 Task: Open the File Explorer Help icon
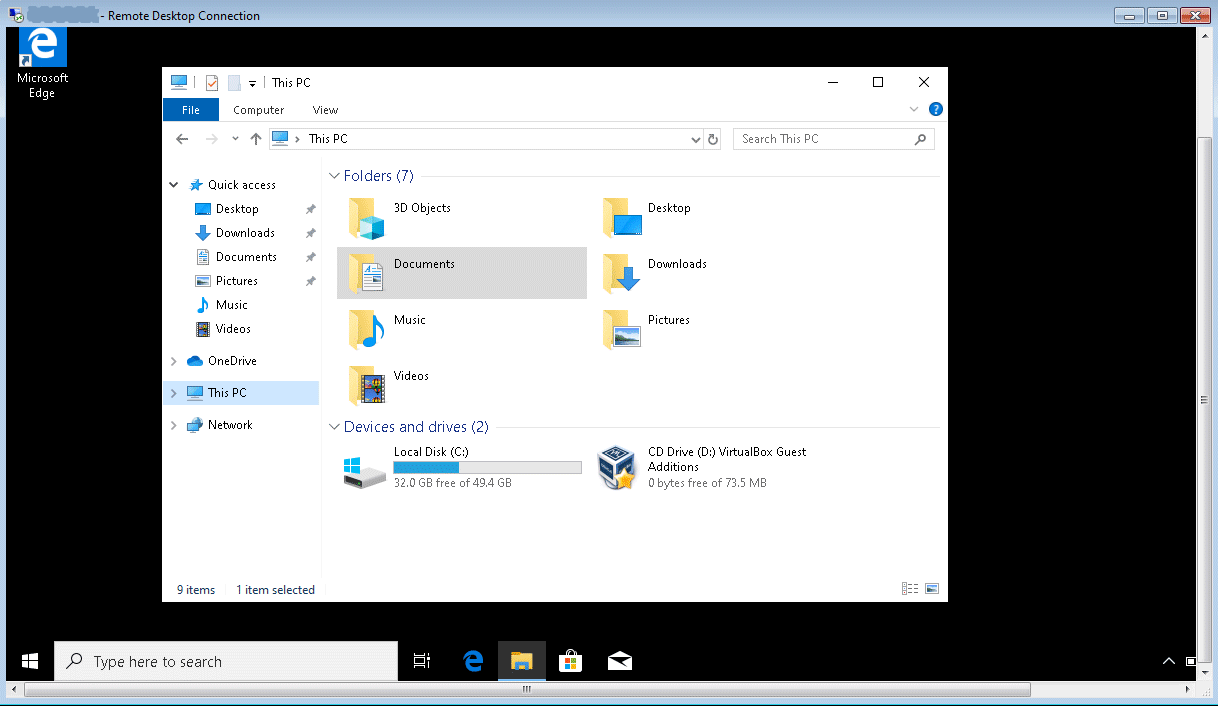936,110
